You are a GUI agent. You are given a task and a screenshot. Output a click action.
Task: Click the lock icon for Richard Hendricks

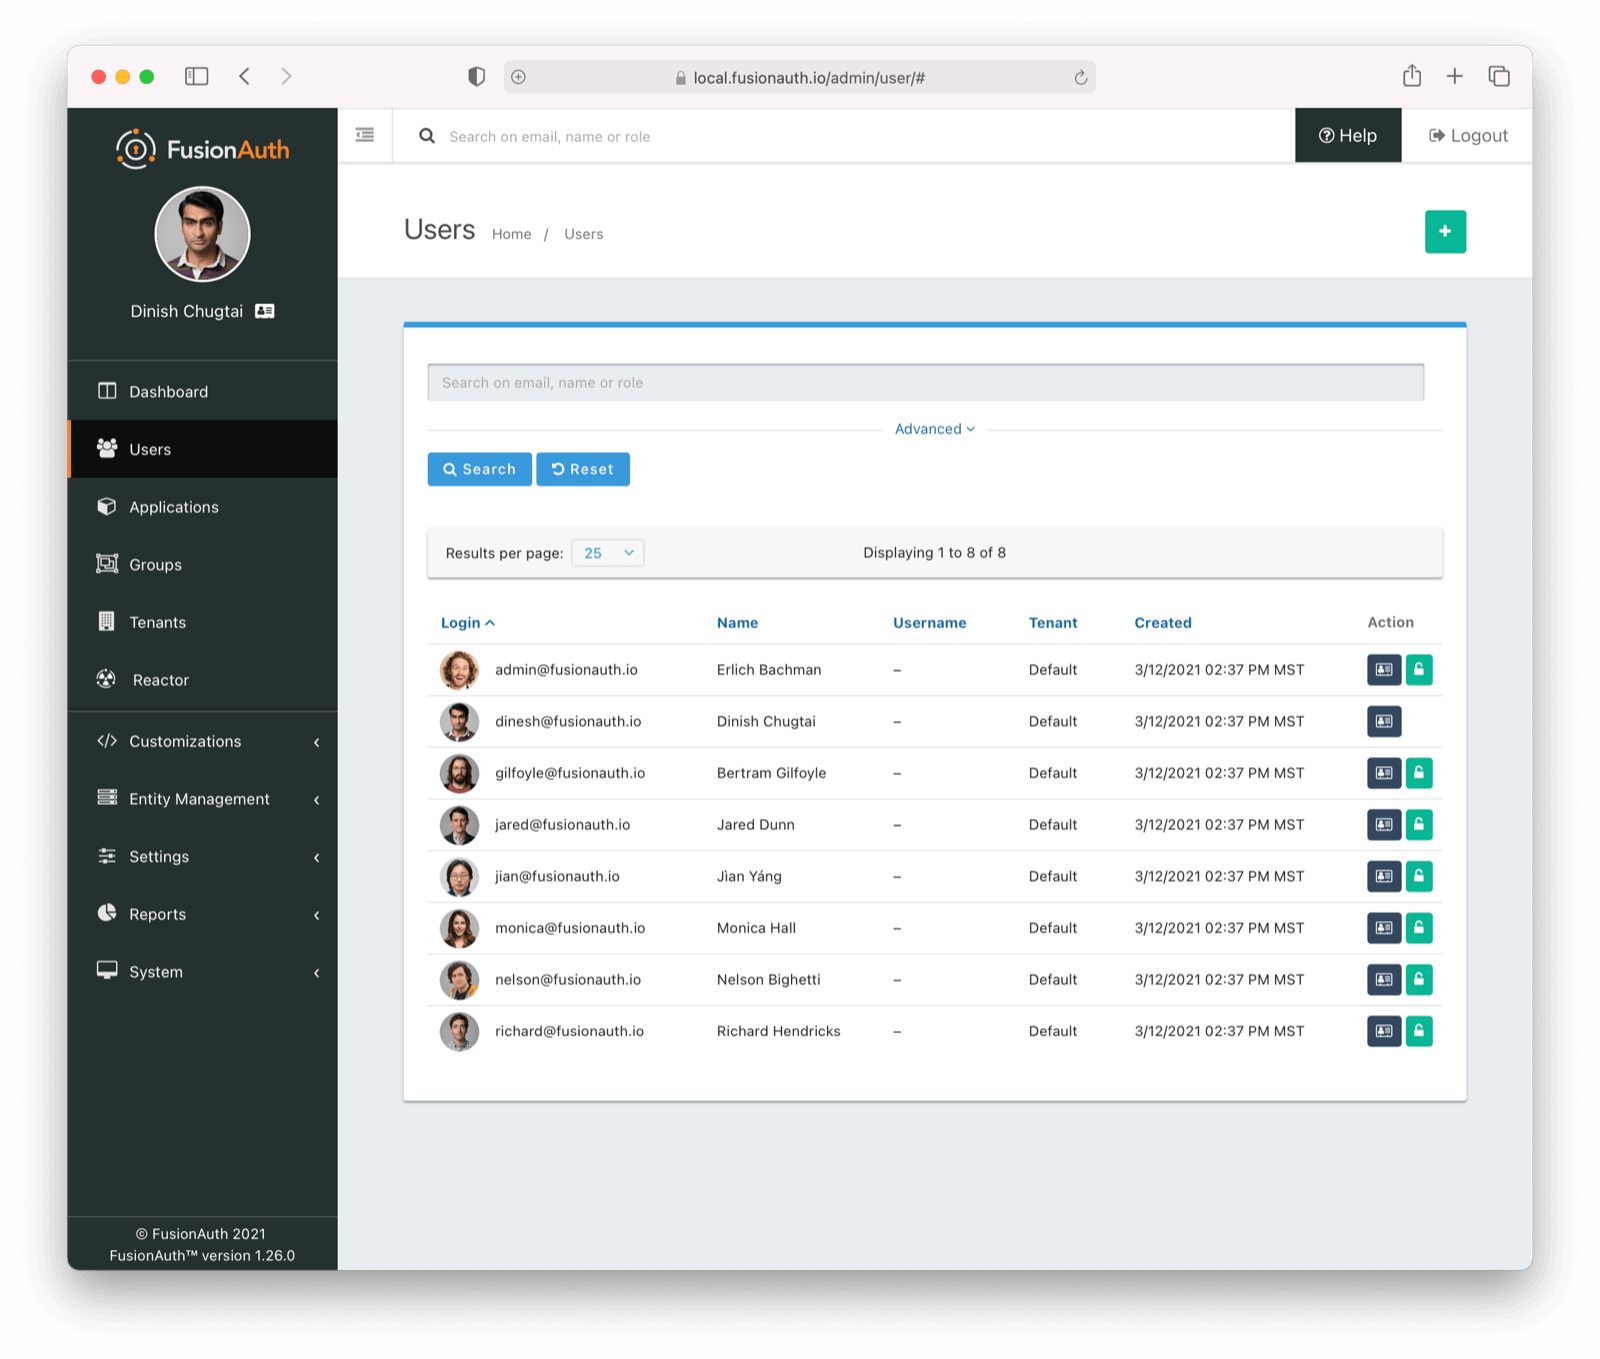pos(1418,1031)
